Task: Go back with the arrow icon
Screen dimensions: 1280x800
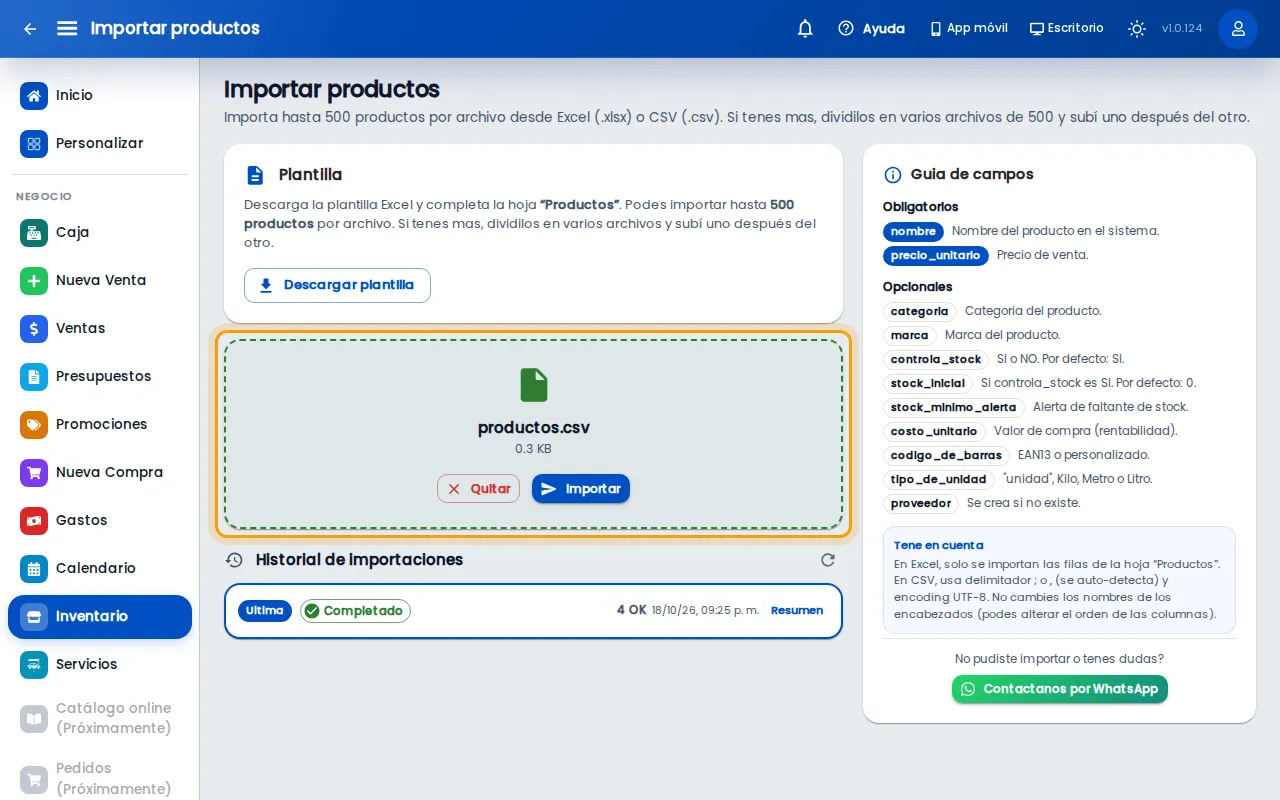Action: point(30,29)
